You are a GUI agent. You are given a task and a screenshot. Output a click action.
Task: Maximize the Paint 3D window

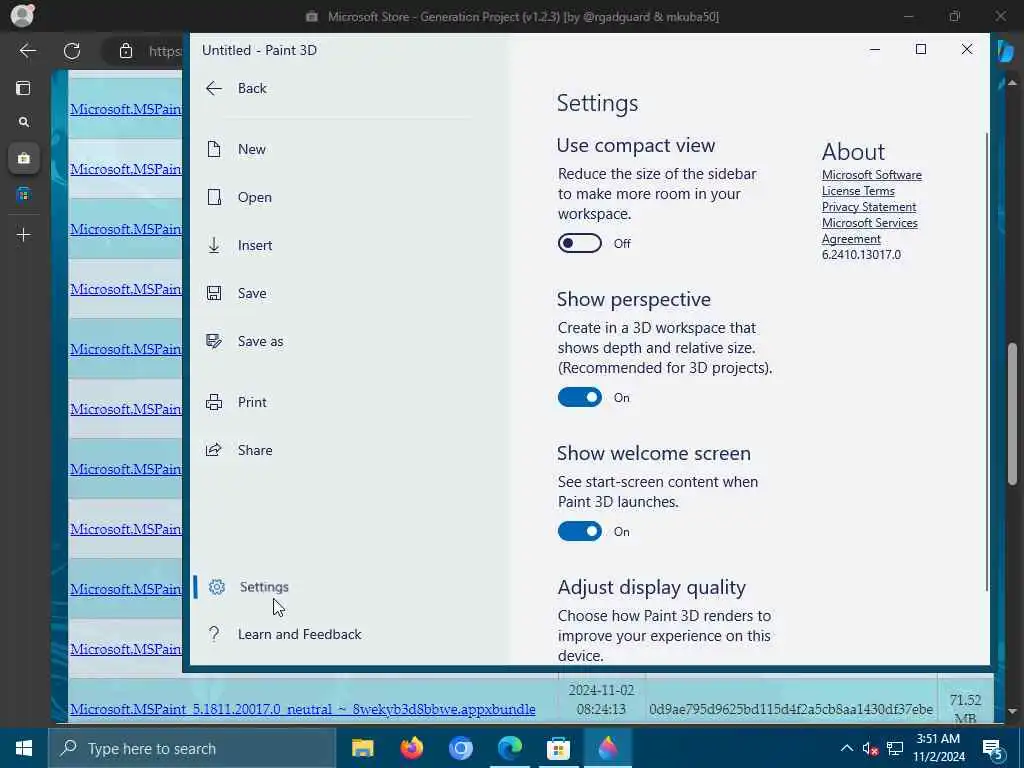click(x=921, y=49)
